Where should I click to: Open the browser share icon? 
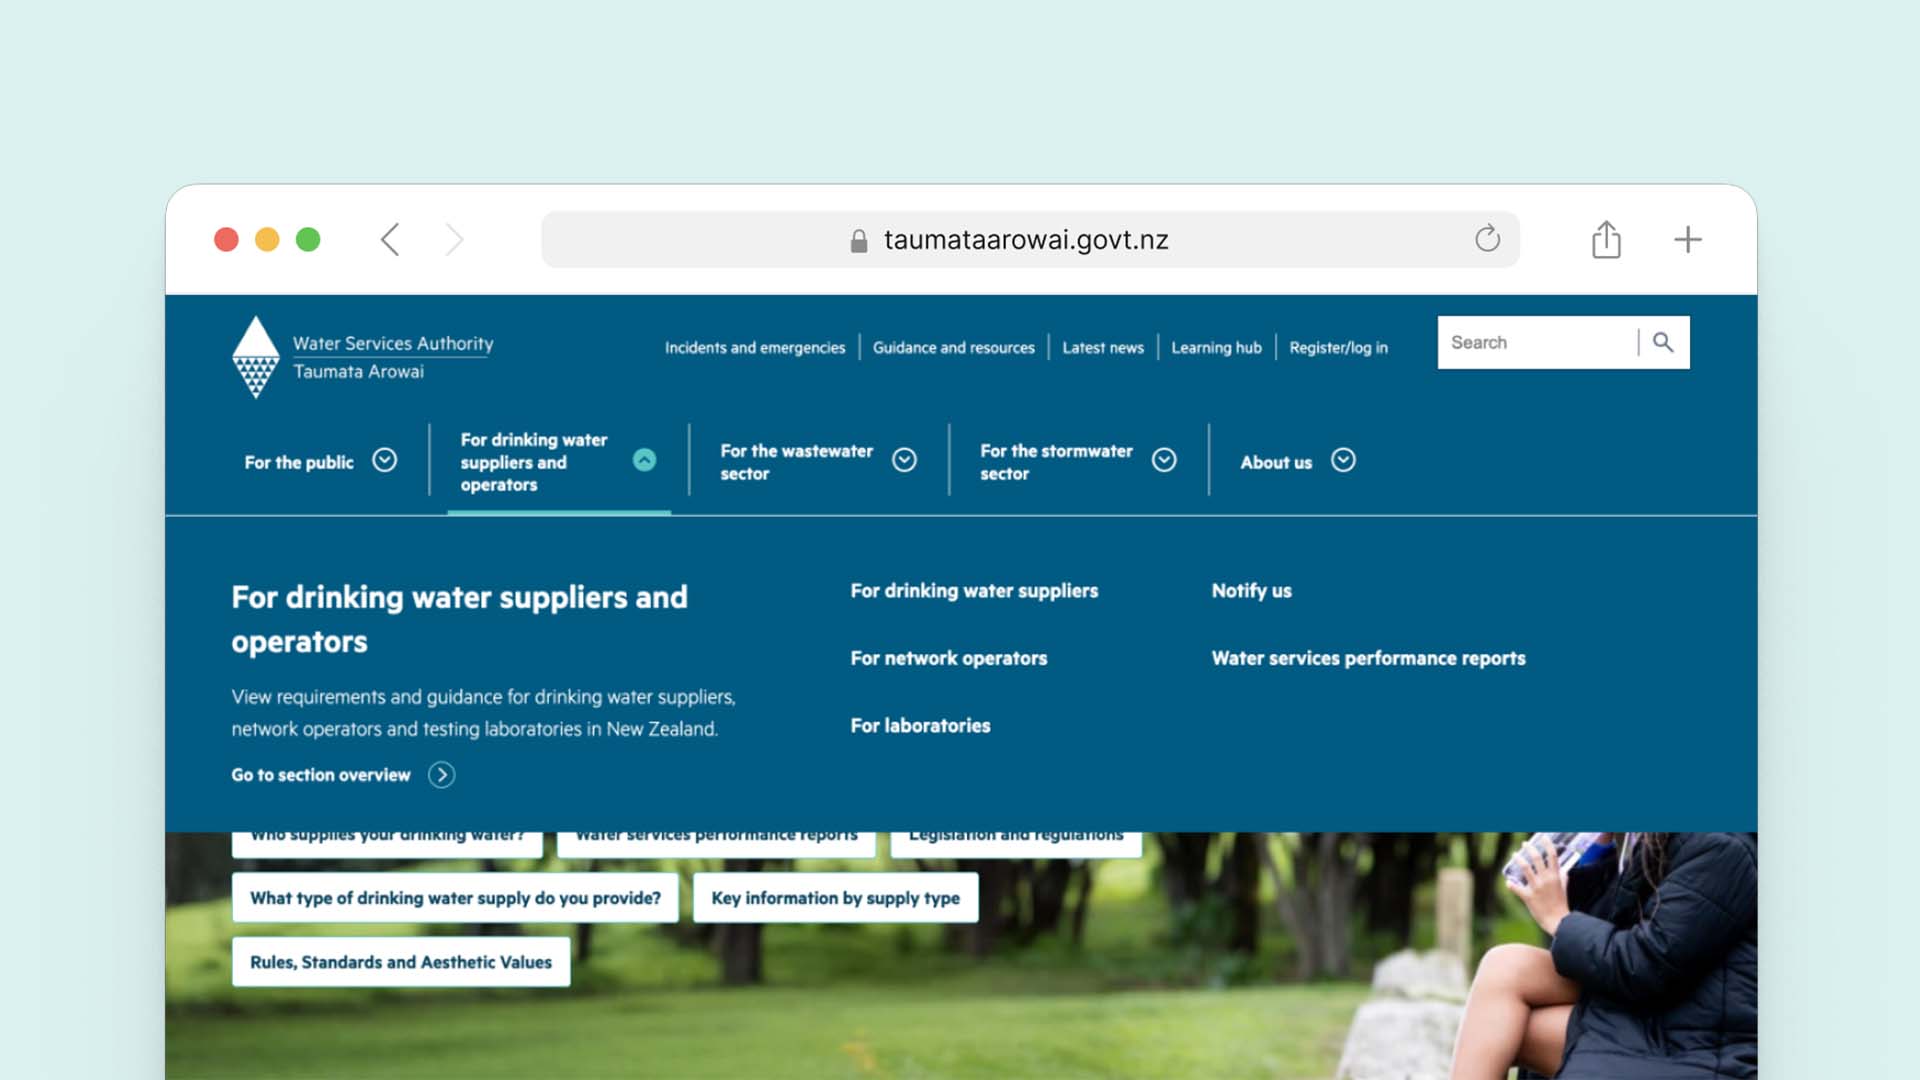1606,240
